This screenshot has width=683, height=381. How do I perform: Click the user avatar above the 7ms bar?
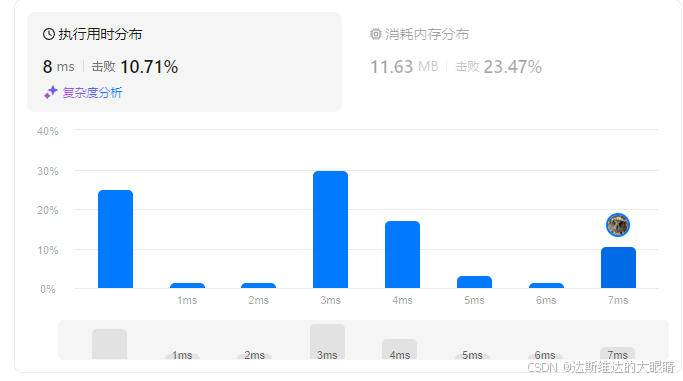[x=618, y=225]
